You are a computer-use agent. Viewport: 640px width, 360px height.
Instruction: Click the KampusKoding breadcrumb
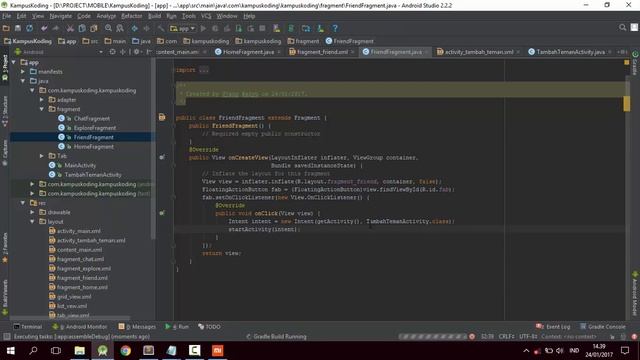click(28, 41)
